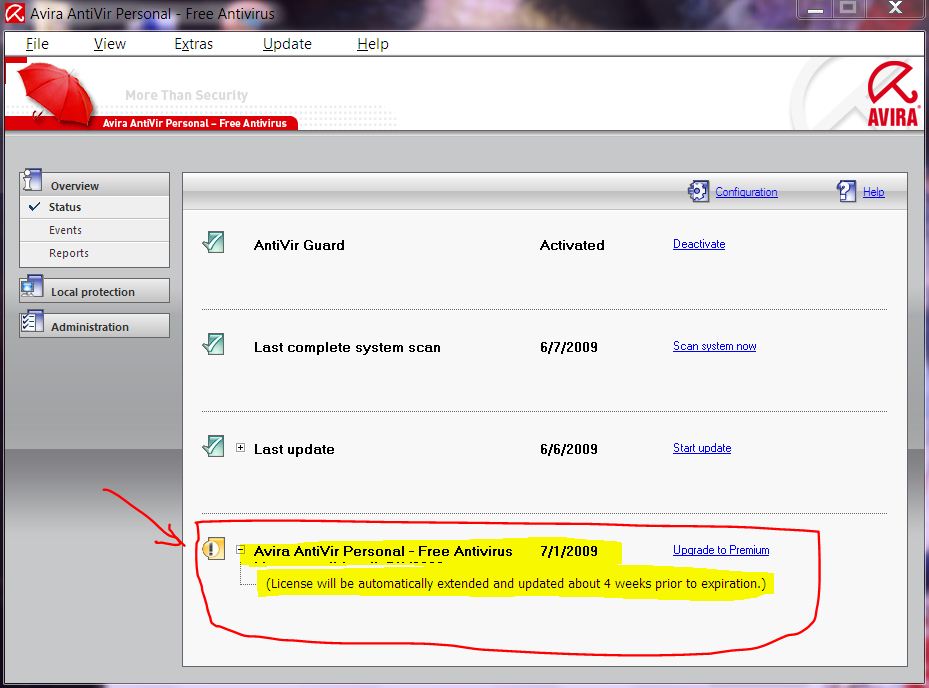Image resolution: width=929 pixels, height=688 pixels.
Task: Click the AntiVir Guard green check icon
Action: coord(213,242)
